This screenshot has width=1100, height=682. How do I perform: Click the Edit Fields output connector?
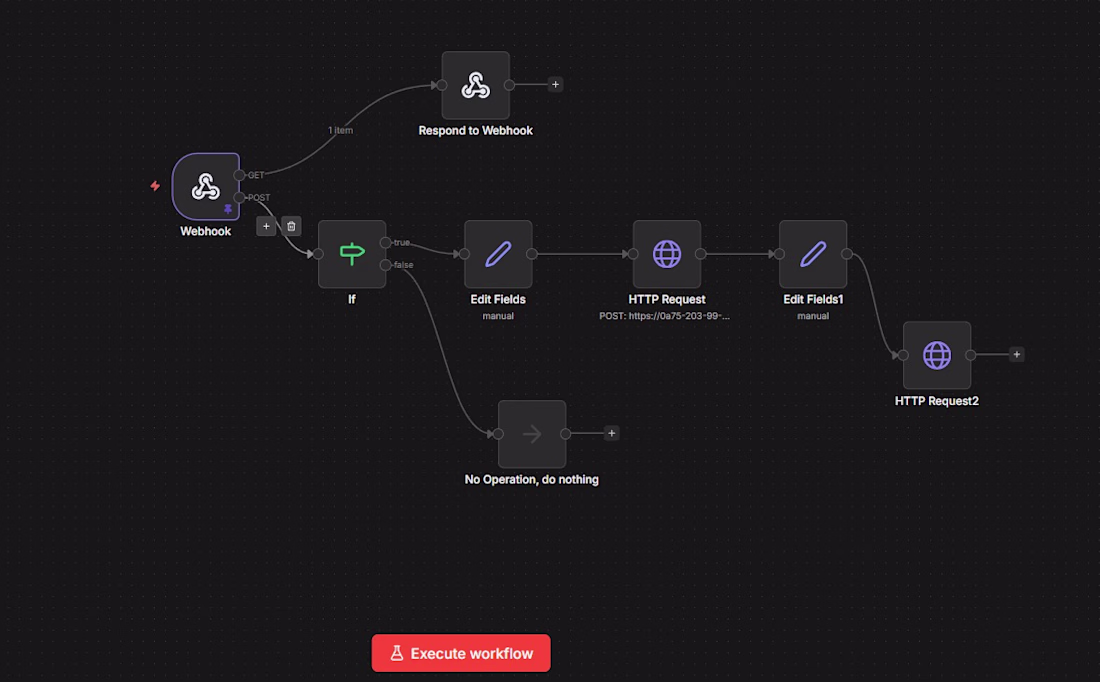point(532,254)
